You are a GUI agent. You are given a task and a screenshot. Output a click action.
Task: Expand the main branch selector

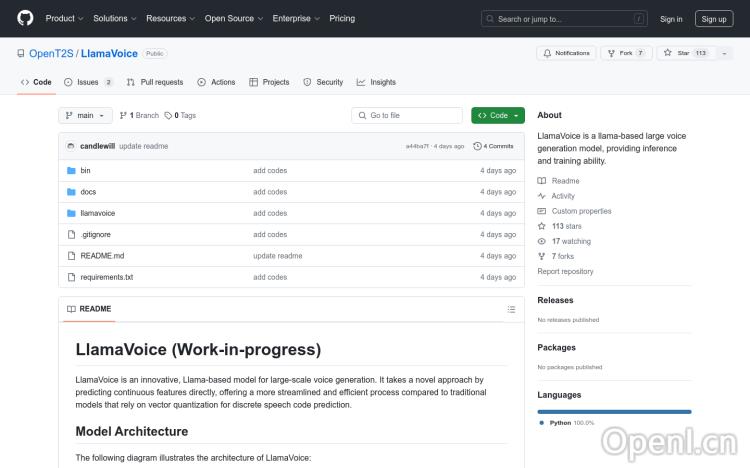(x=85, y=116)
